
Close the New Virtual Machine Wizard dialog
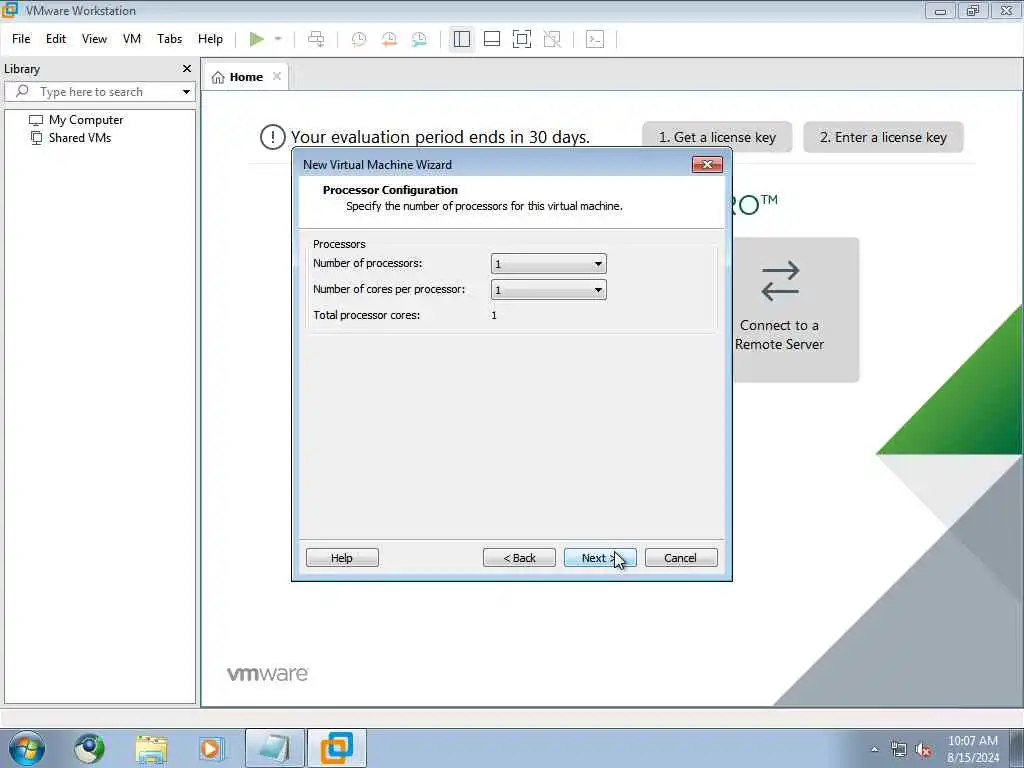point(707,165)
